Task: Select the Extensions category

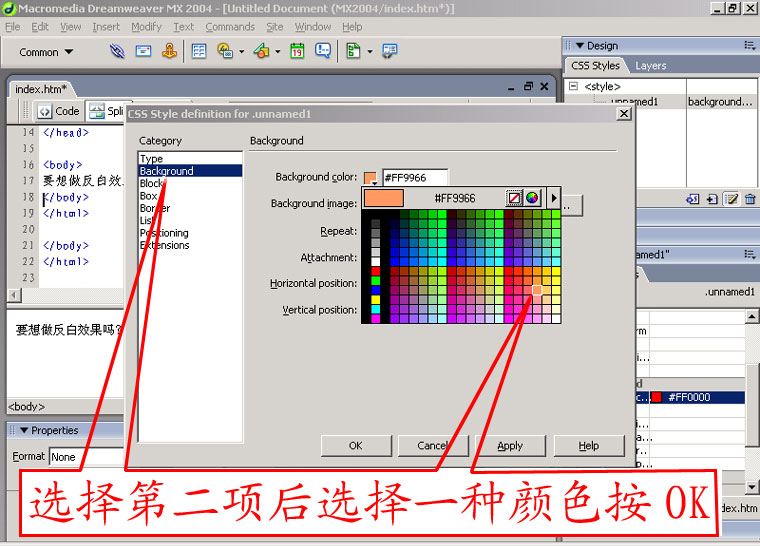Action: pyautogui.click(x=190, y=245)
